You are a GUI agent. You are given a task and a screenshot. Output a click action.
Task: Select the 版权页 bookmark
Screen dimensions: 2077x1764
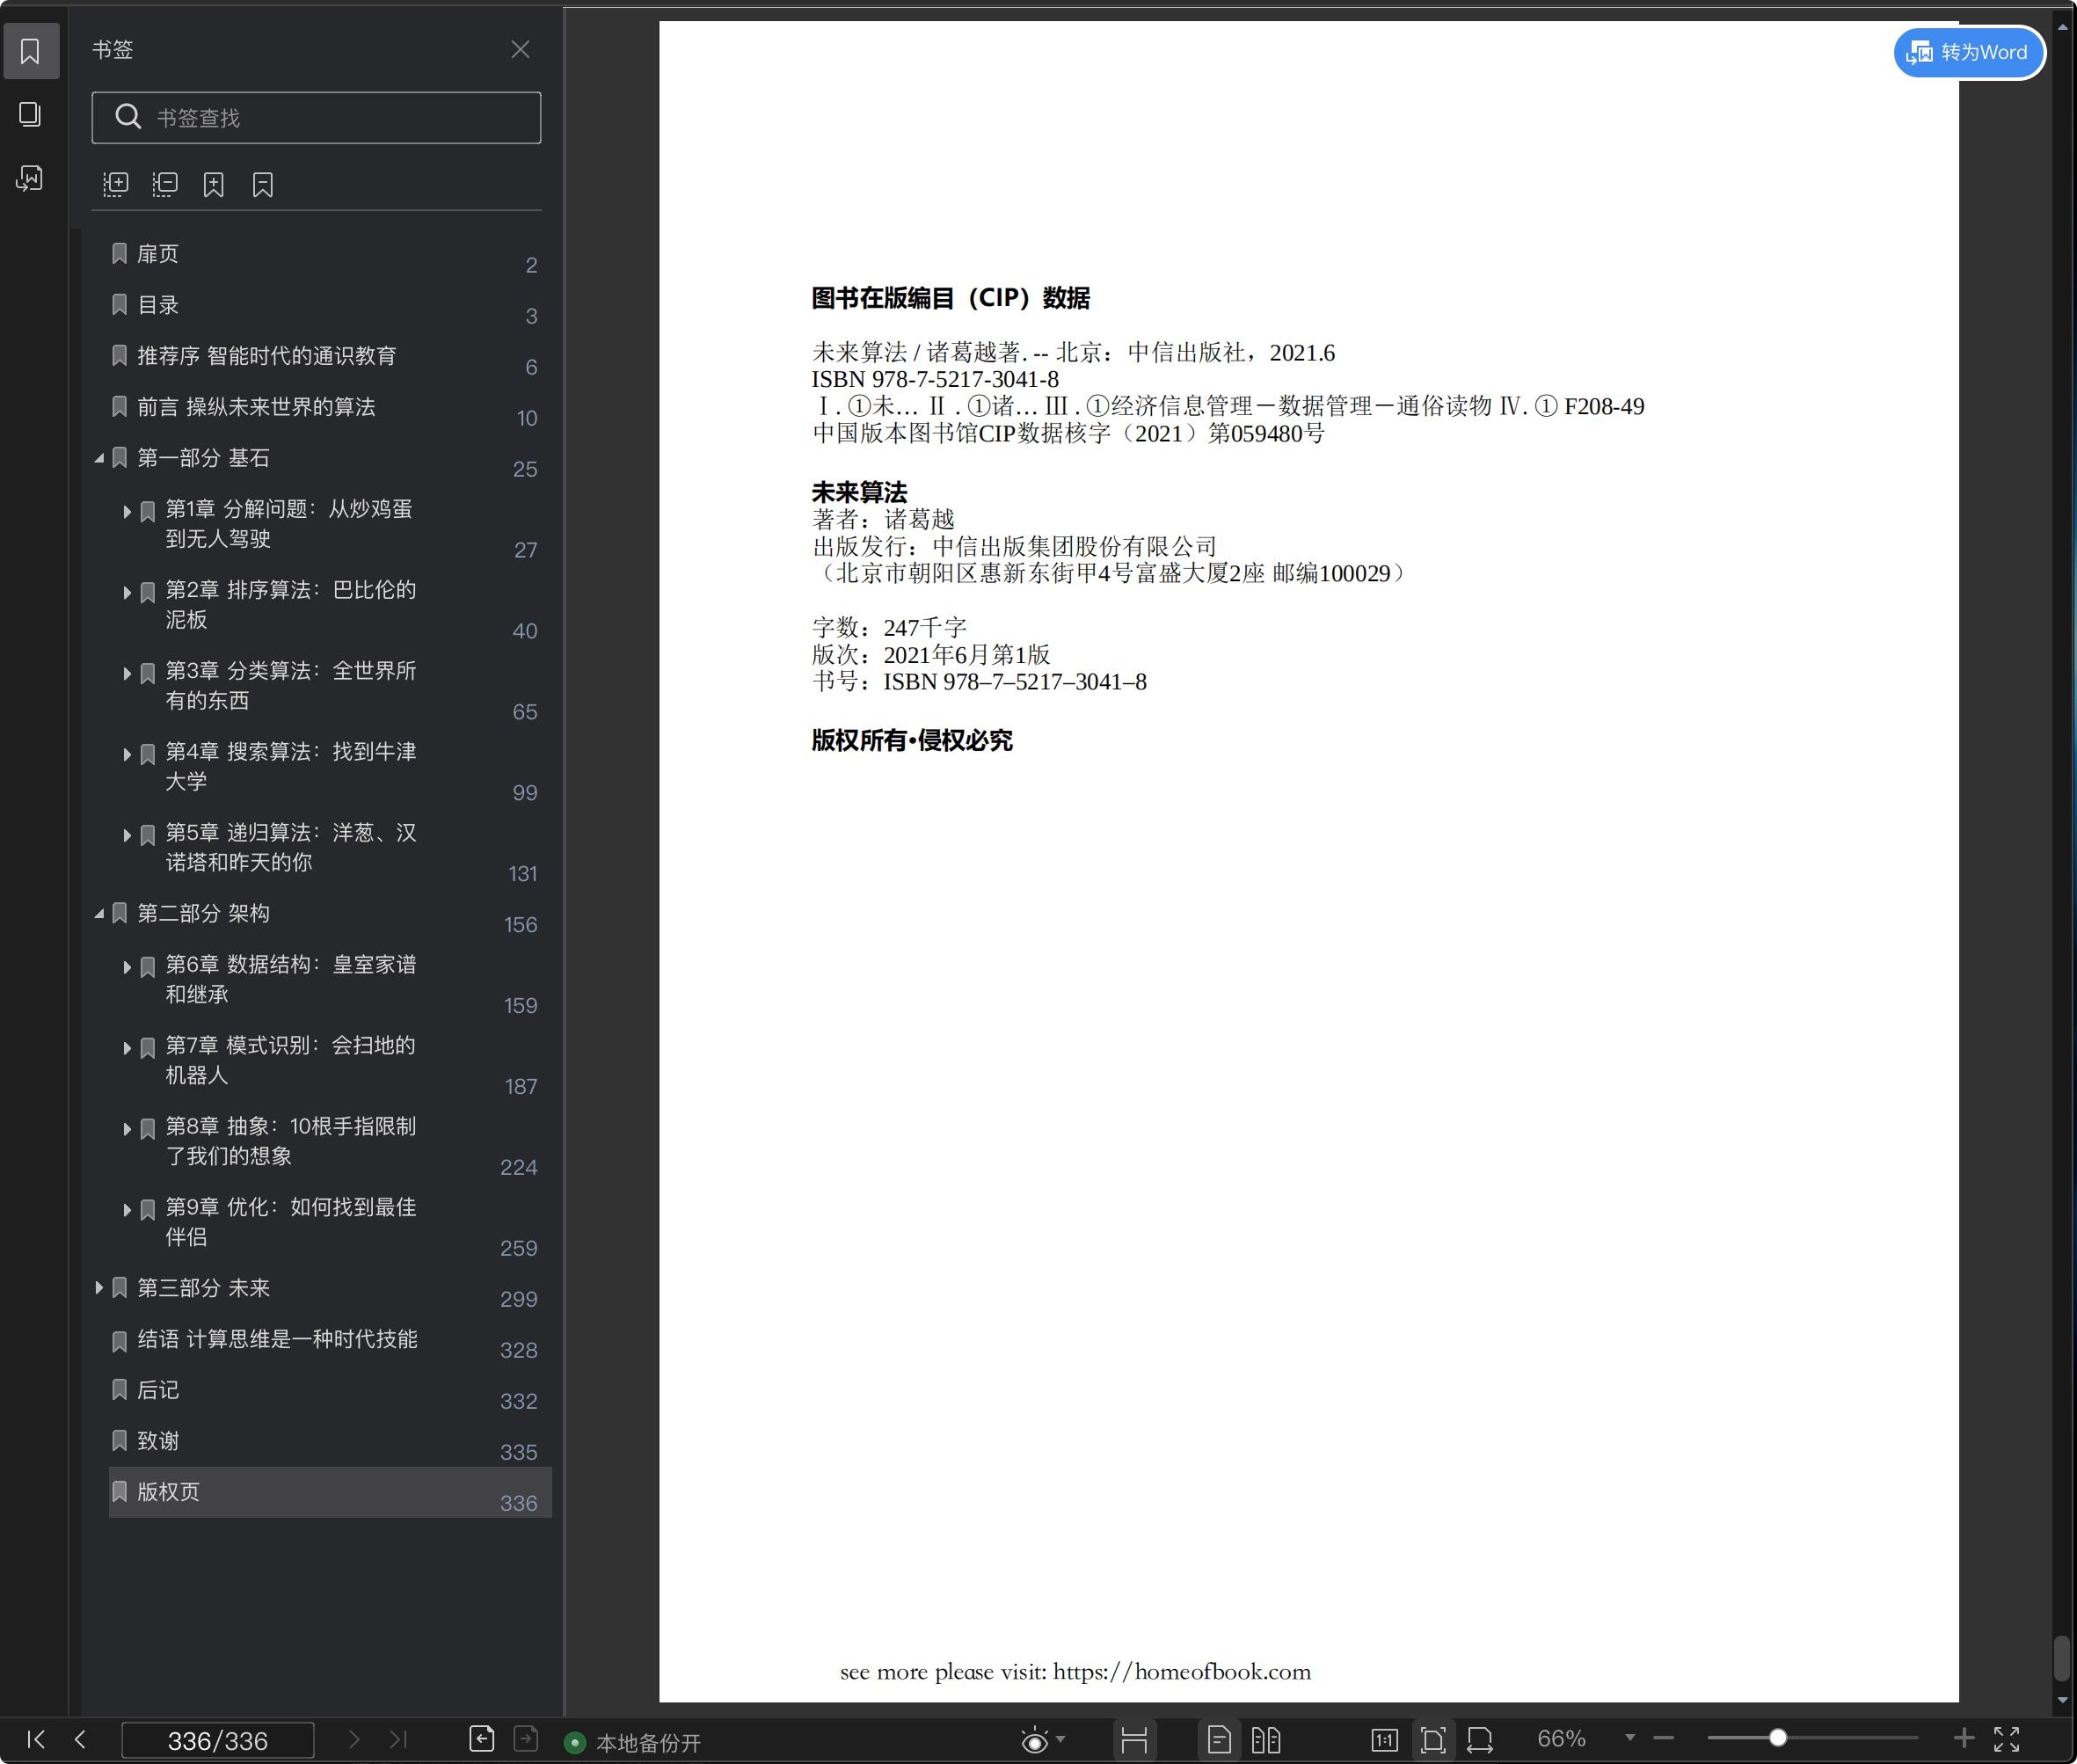330,1492
